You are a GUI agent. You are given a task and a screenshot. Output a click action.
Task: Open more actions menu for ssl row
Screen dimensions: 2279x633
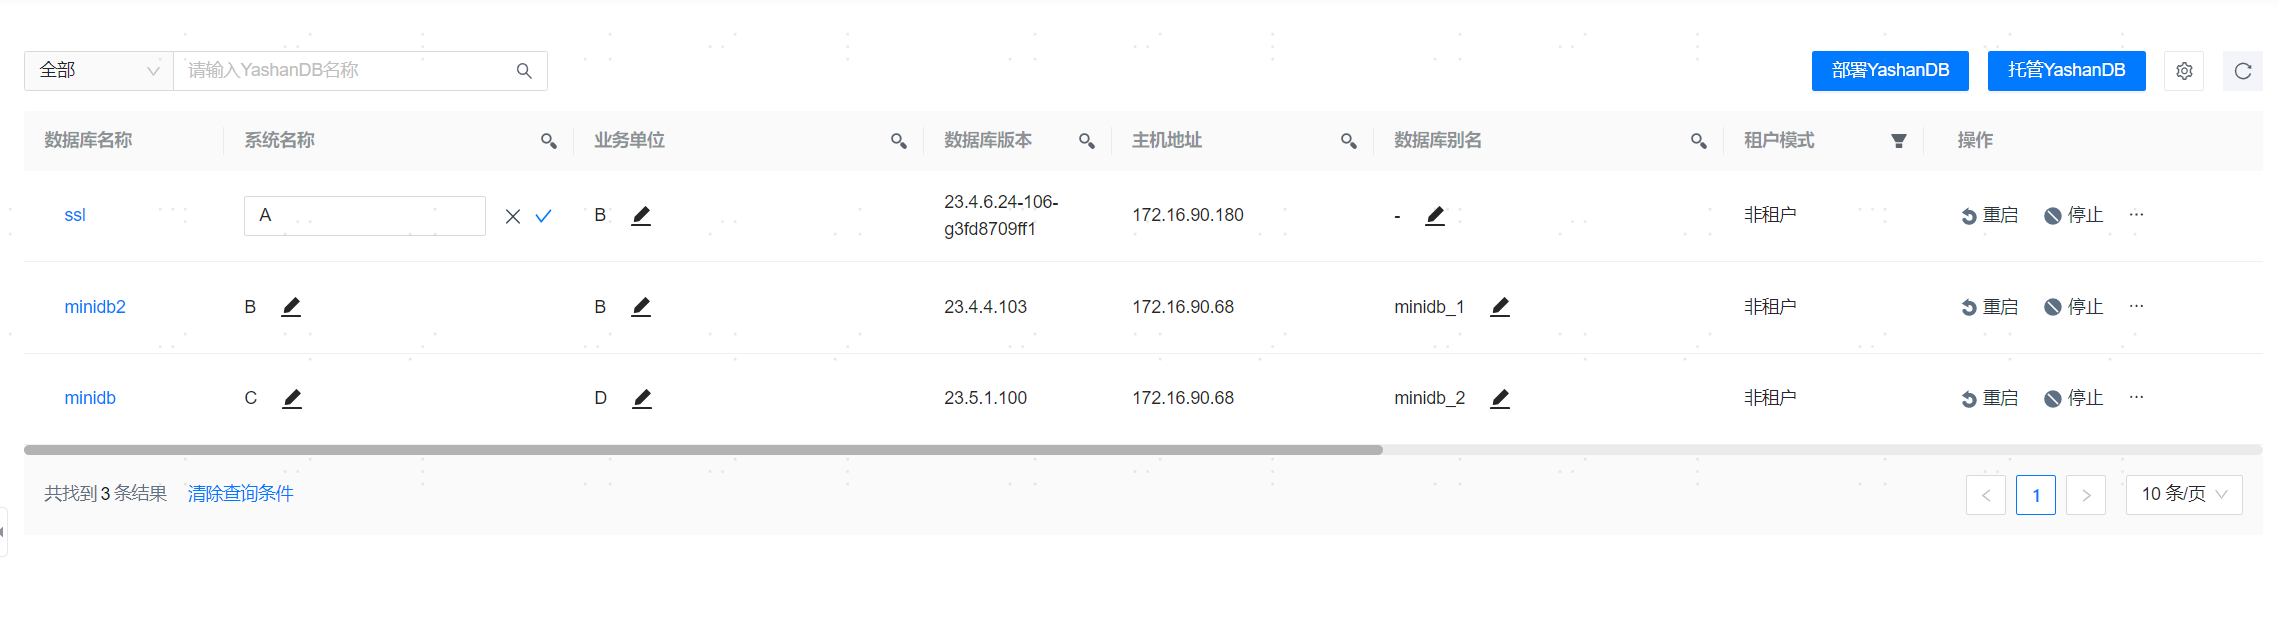(x=2136, y=215)
